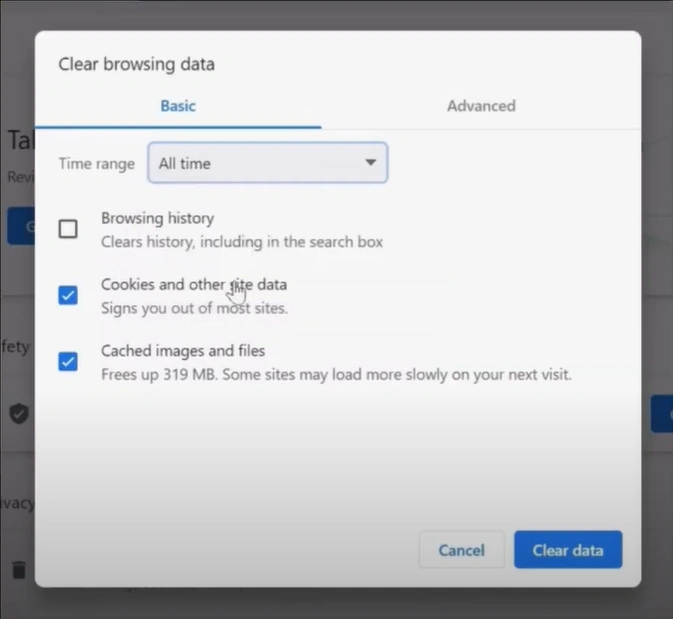Click the shield check icon behind dialog
Screen dimensions: 673x619
pos(19,413)
